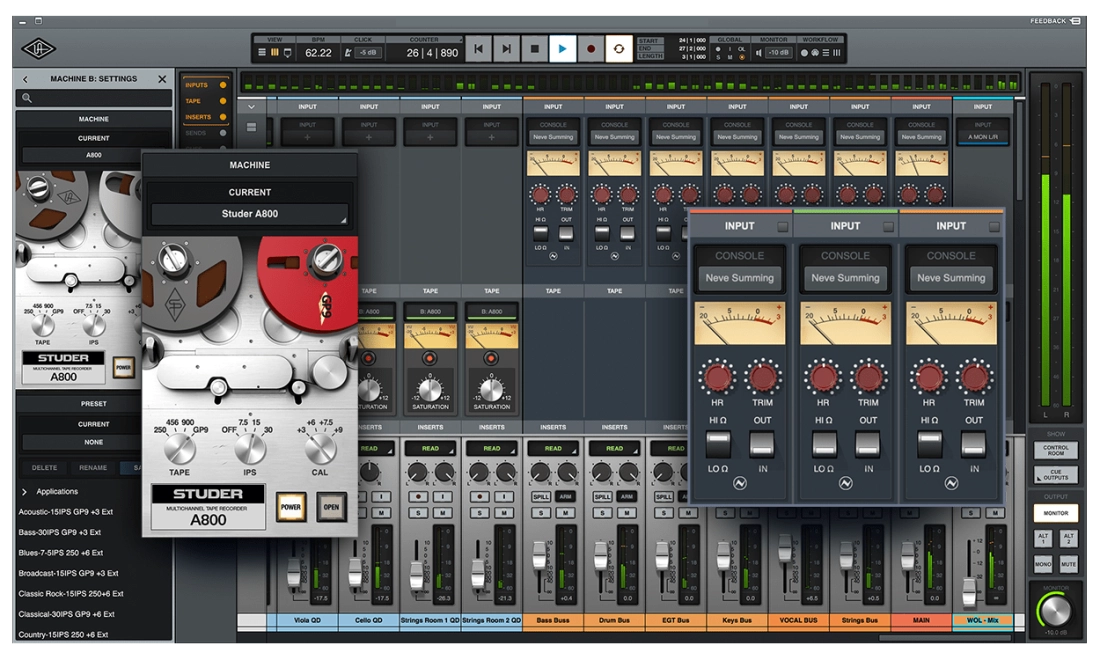Click the vertical bars WORKFLOW icon at far right
Screen dimensions: 1100x660
(x=836, y=53)
